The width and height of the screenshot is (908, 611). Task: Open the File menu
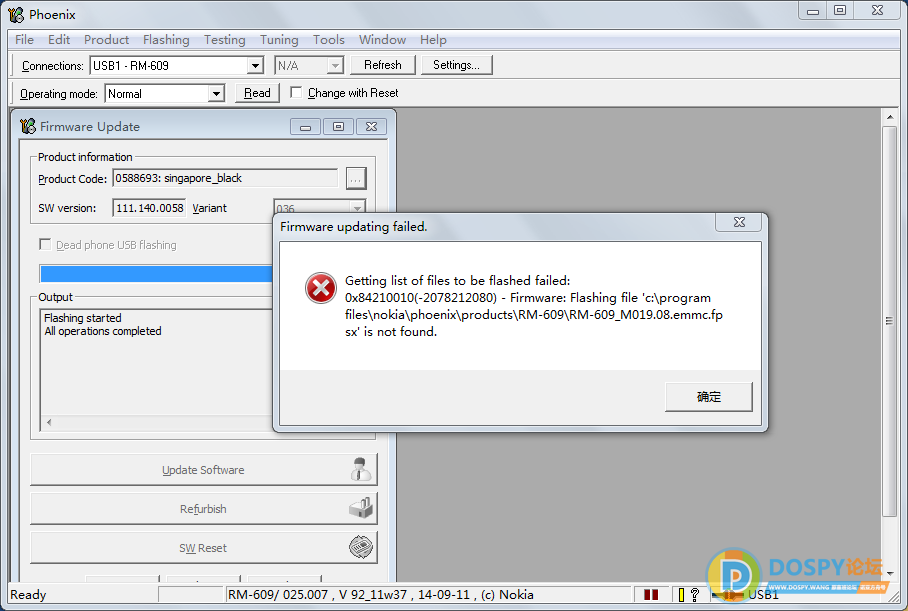click(x=24, y=39)
